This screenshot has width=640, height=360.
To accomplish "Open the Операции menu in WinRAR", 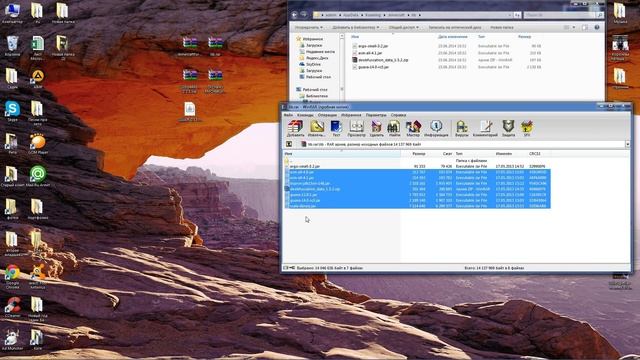I will coord(327,115).
